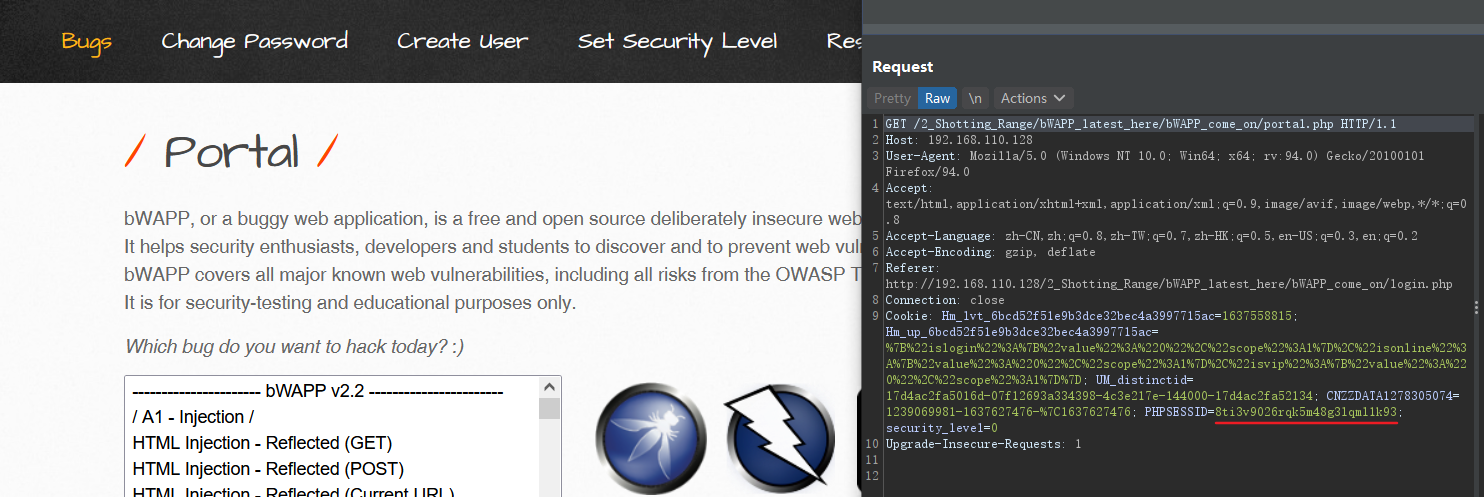
Task: Go to Create User
Action: (463, 41)
